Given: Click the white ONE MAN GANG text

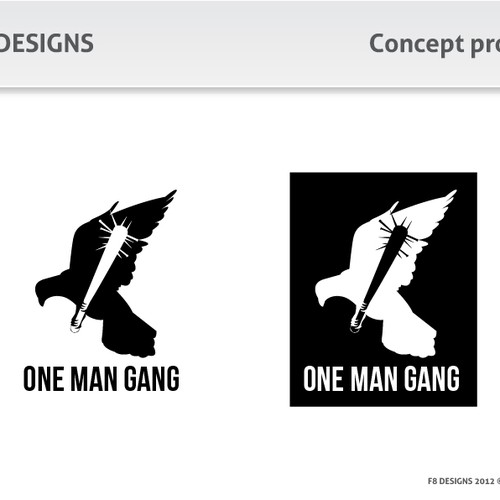Looking at the screenshot, I should click(381, 379).
